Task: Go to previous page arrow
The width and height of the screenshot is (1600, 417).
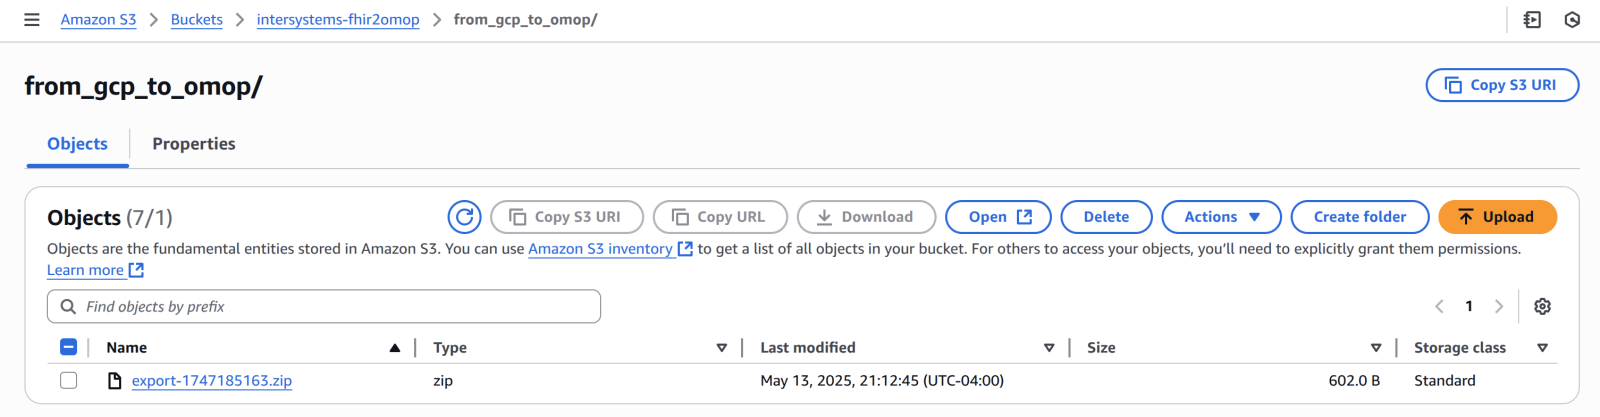Action: (1439, 307)
